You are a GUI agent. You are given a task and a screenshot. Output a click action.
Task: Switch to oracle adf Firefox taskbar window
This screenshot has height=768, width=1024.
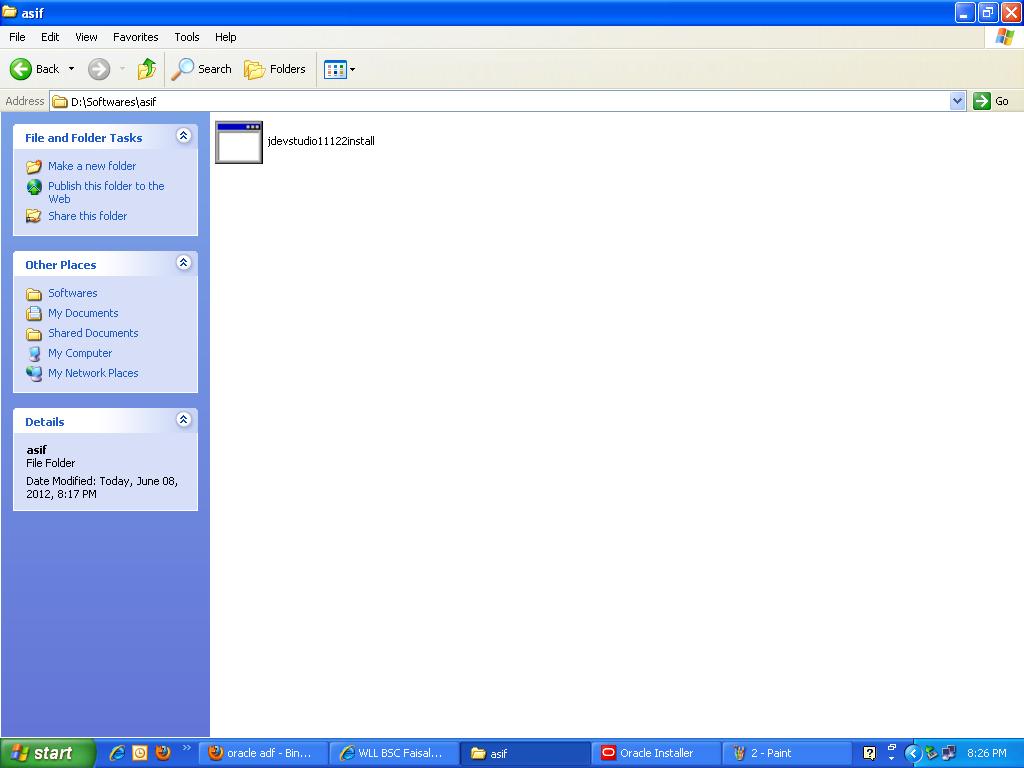263,753
